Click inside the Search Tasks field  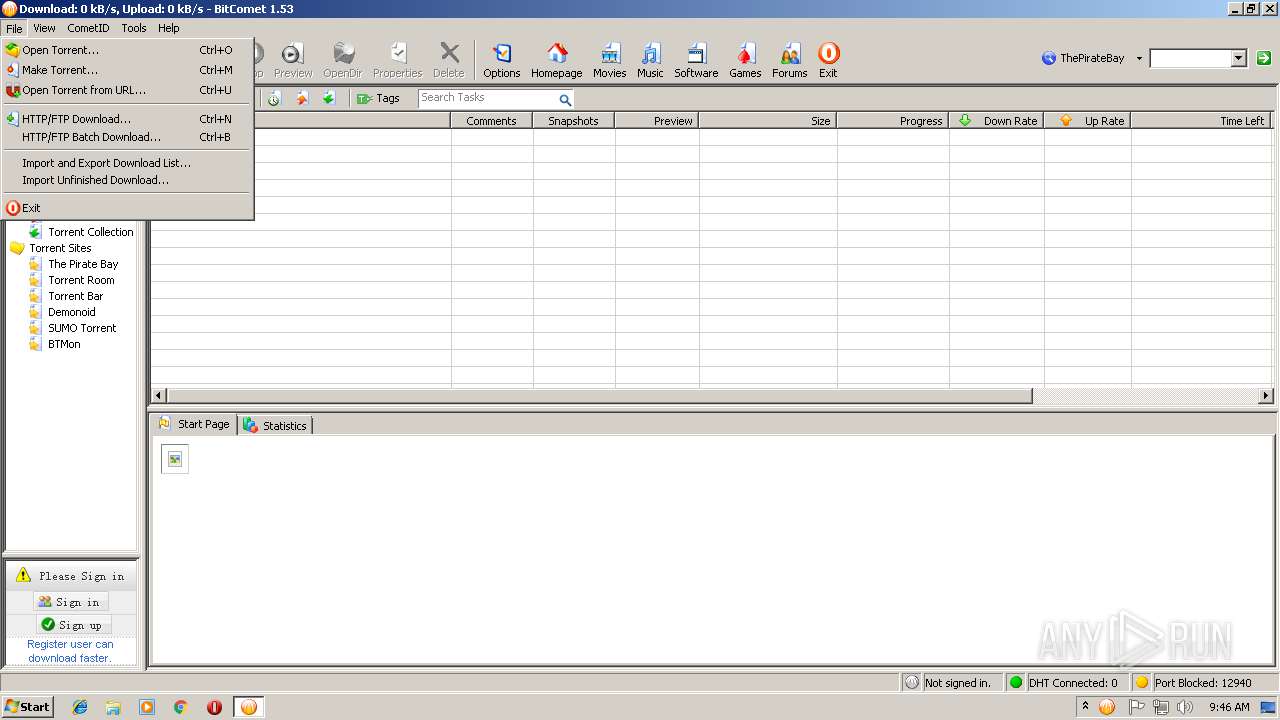coord(487,98)
